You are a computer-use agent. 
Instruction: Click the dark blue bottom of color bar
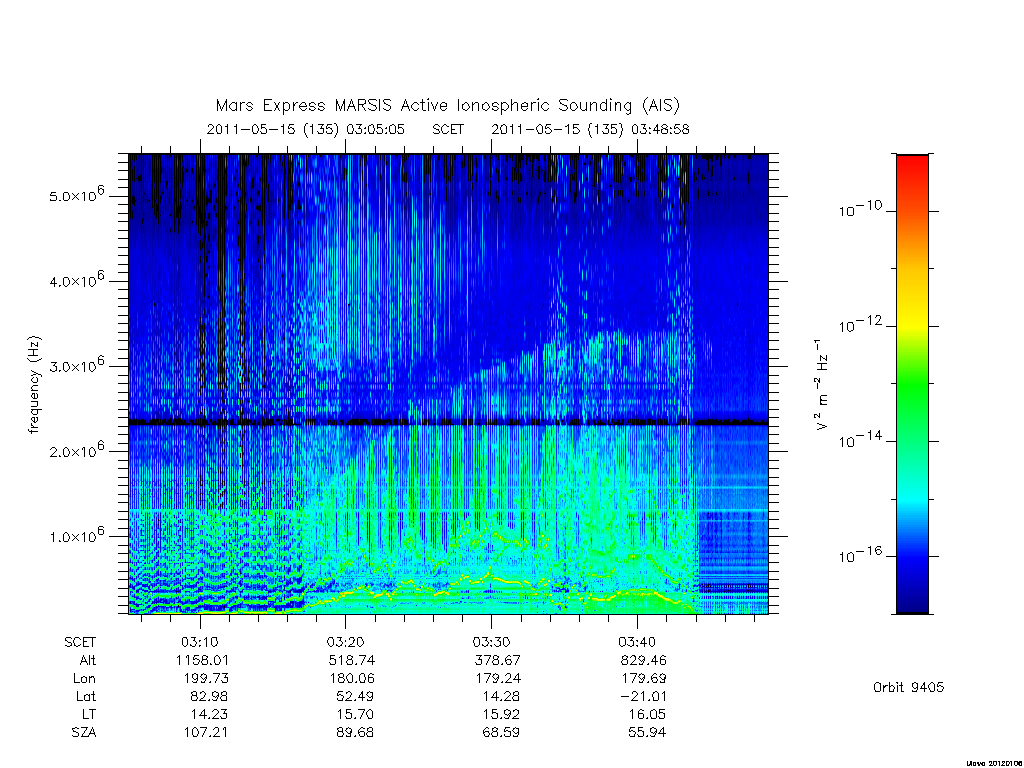(912, 598)
